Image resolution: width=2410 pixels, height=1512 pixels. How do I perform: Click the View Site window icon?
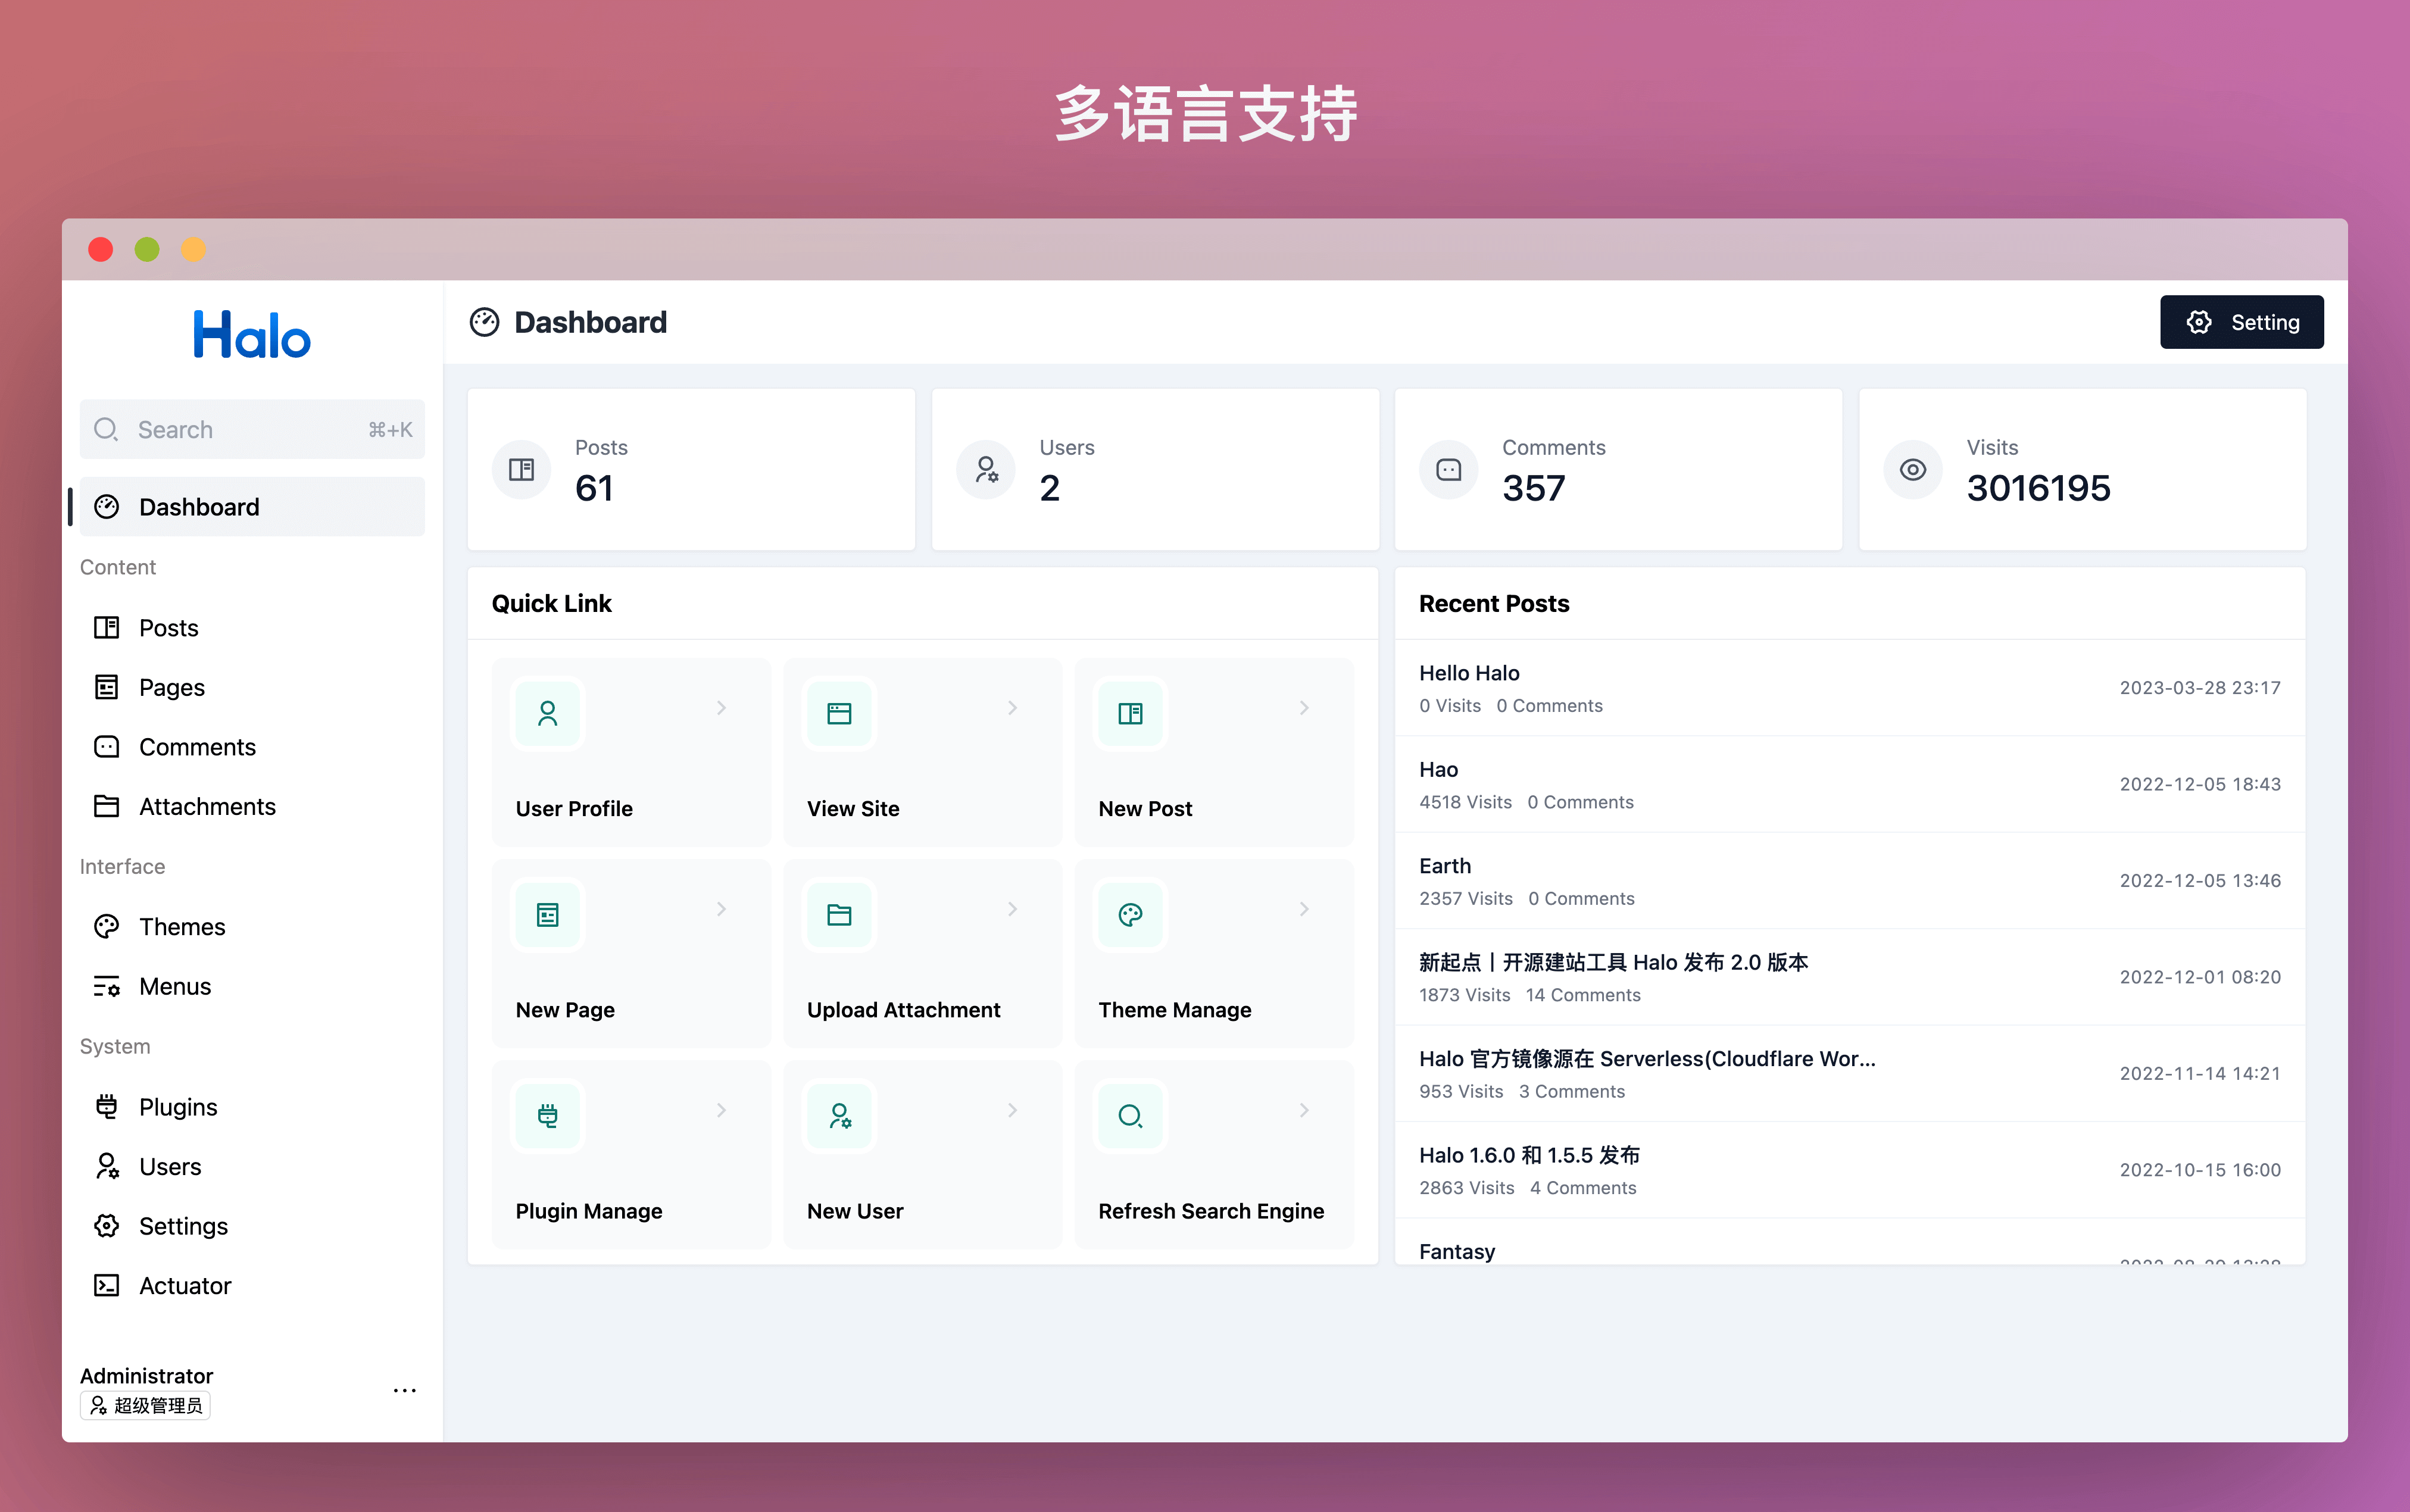(839, 713)
